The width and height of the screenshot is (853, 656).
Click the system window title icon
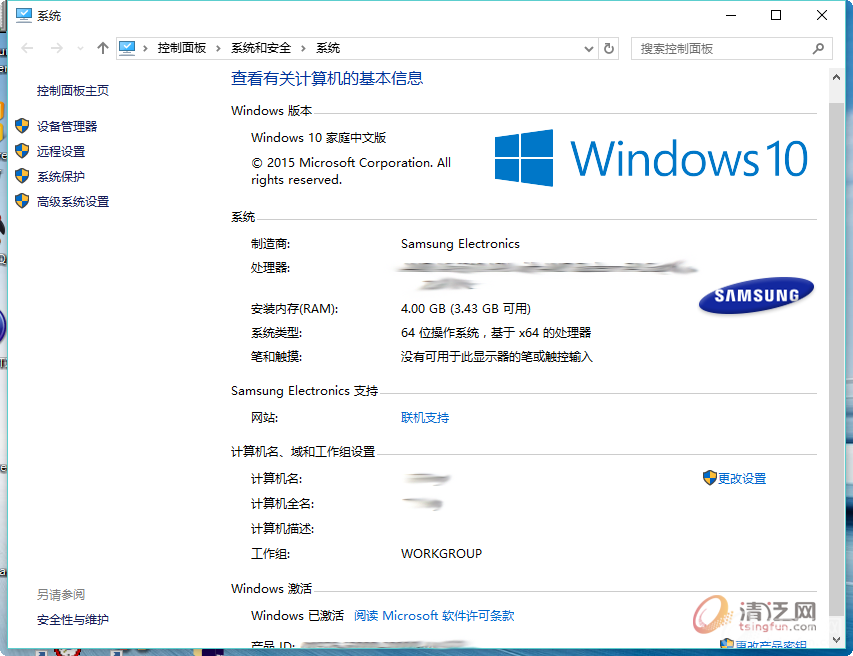(24, 15)
